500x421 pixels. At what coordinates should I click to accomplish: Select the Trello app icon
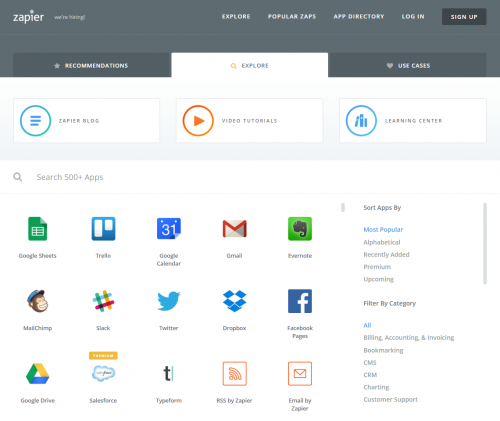(x=103, y=229)
